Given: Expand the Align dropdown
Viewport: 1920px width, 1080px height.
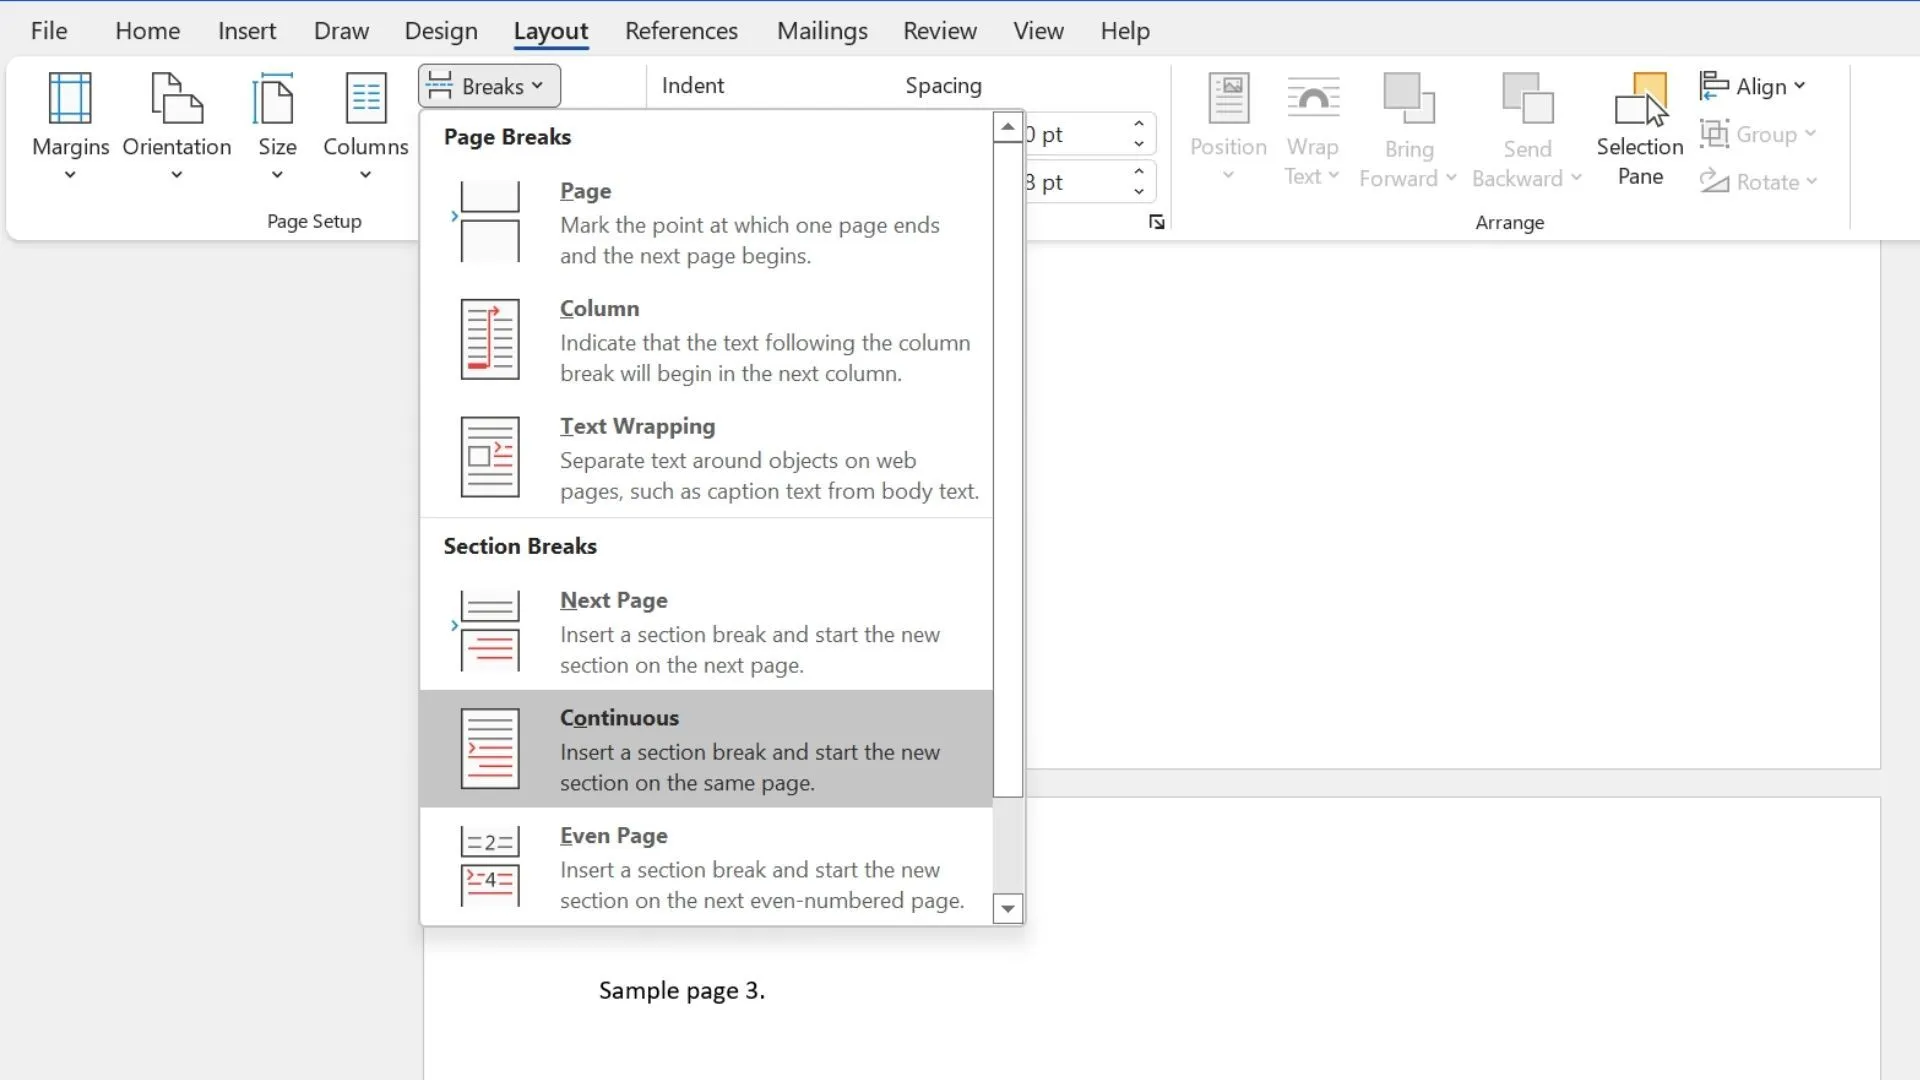Looking at the screenshot, I should pyautogui.click(x=1755, y=86).
